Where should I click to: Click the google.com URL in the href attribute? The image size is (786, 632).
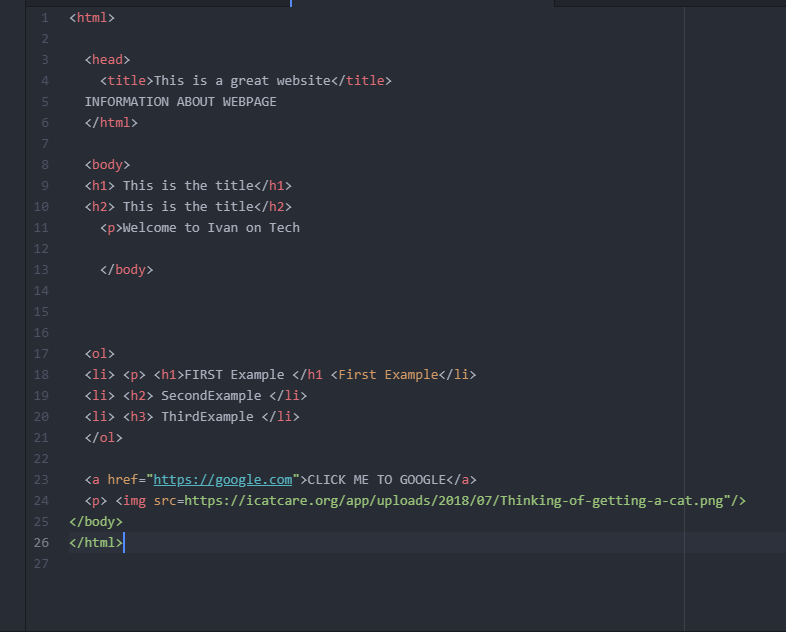click(223, 480)
